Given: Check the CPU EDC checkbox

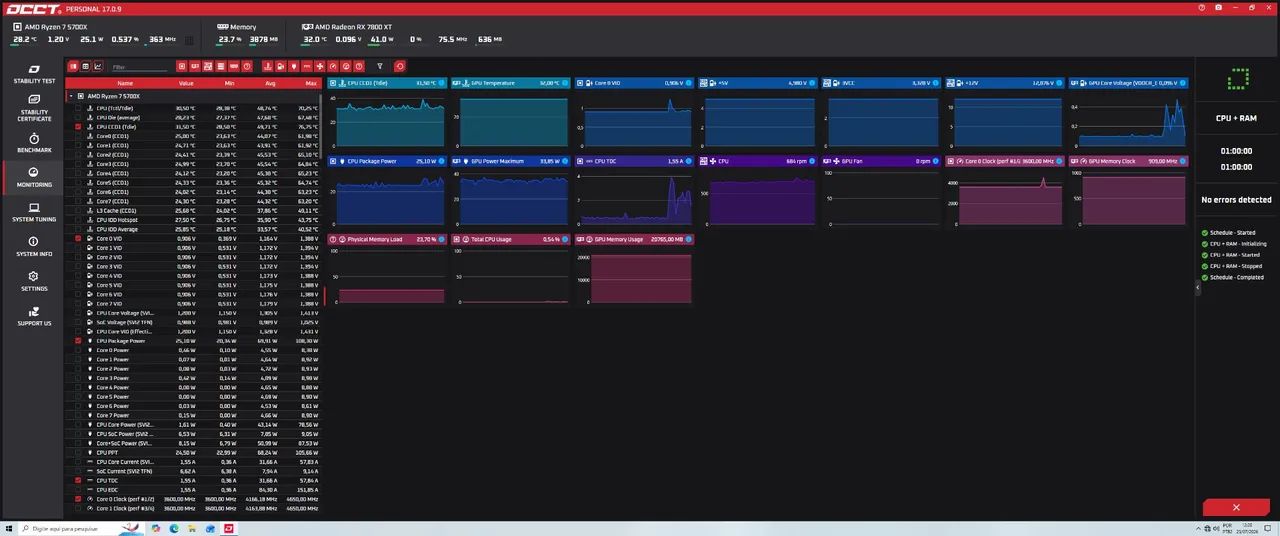Looking at the screenshot, I should 79,490.
